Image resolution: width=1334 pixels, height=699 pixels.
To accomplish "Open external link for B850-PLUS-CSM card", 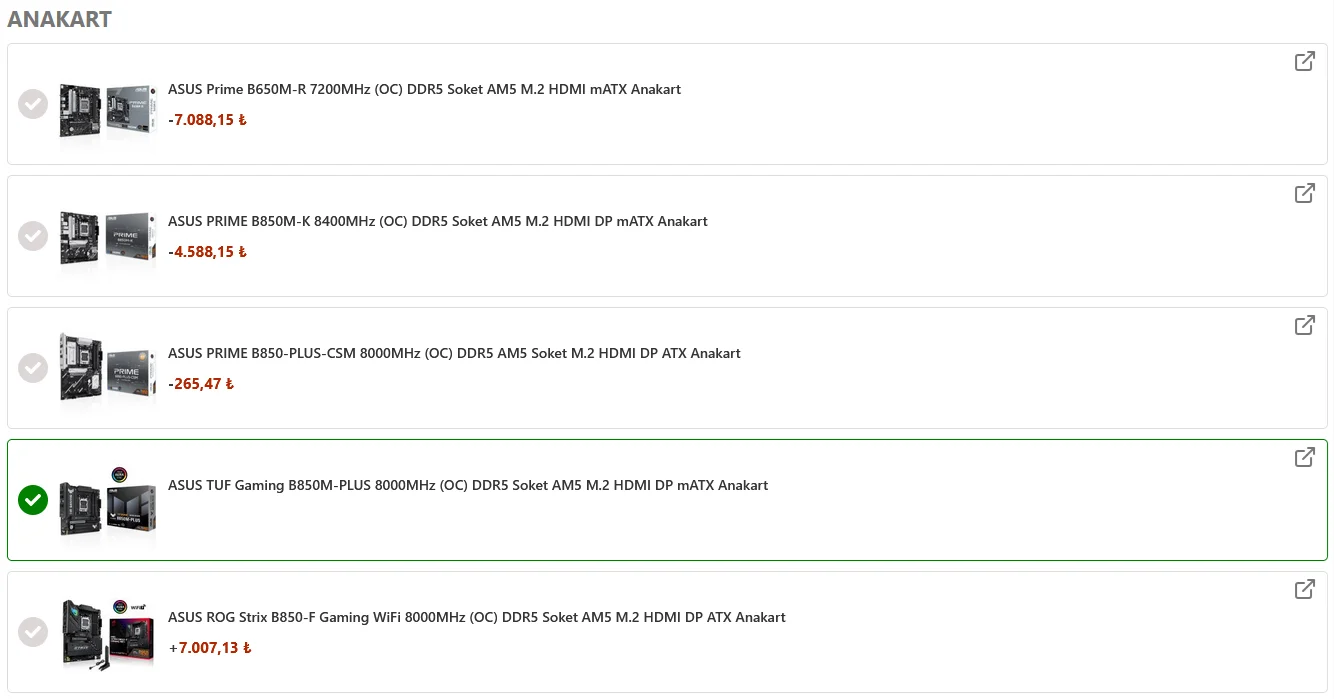I will click(x=1305, y=325).
